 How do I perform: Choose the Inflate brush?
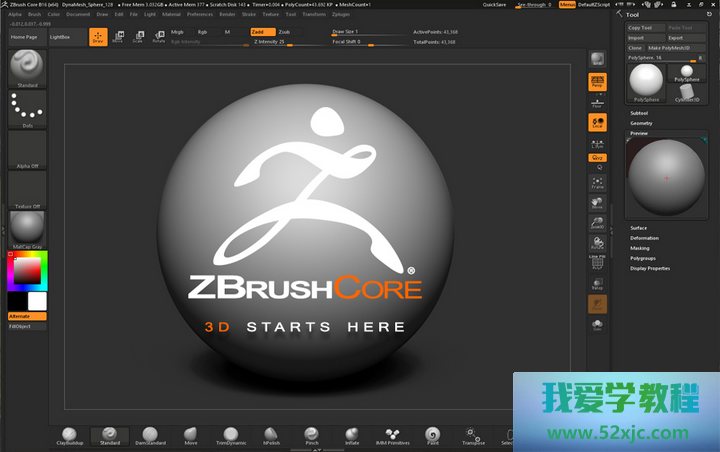(x=352, y=435)
